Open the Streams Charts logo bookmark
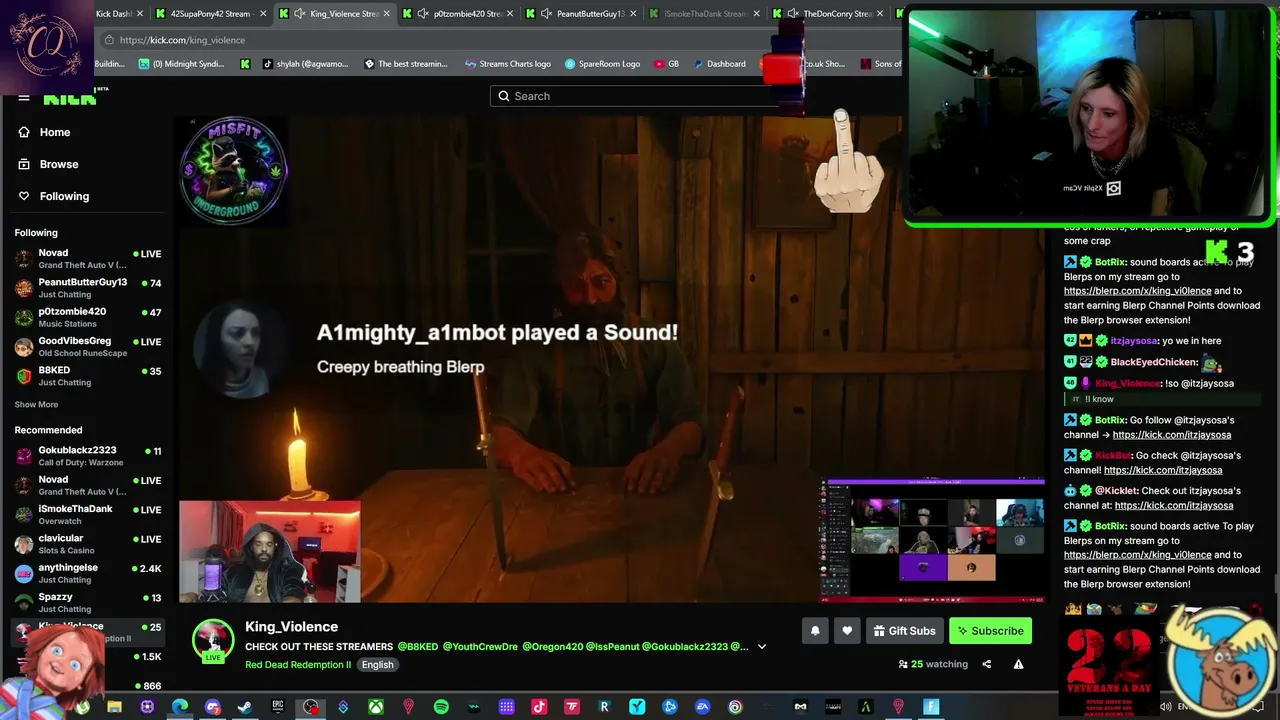Screen dimensions: 1280x720 508,64
